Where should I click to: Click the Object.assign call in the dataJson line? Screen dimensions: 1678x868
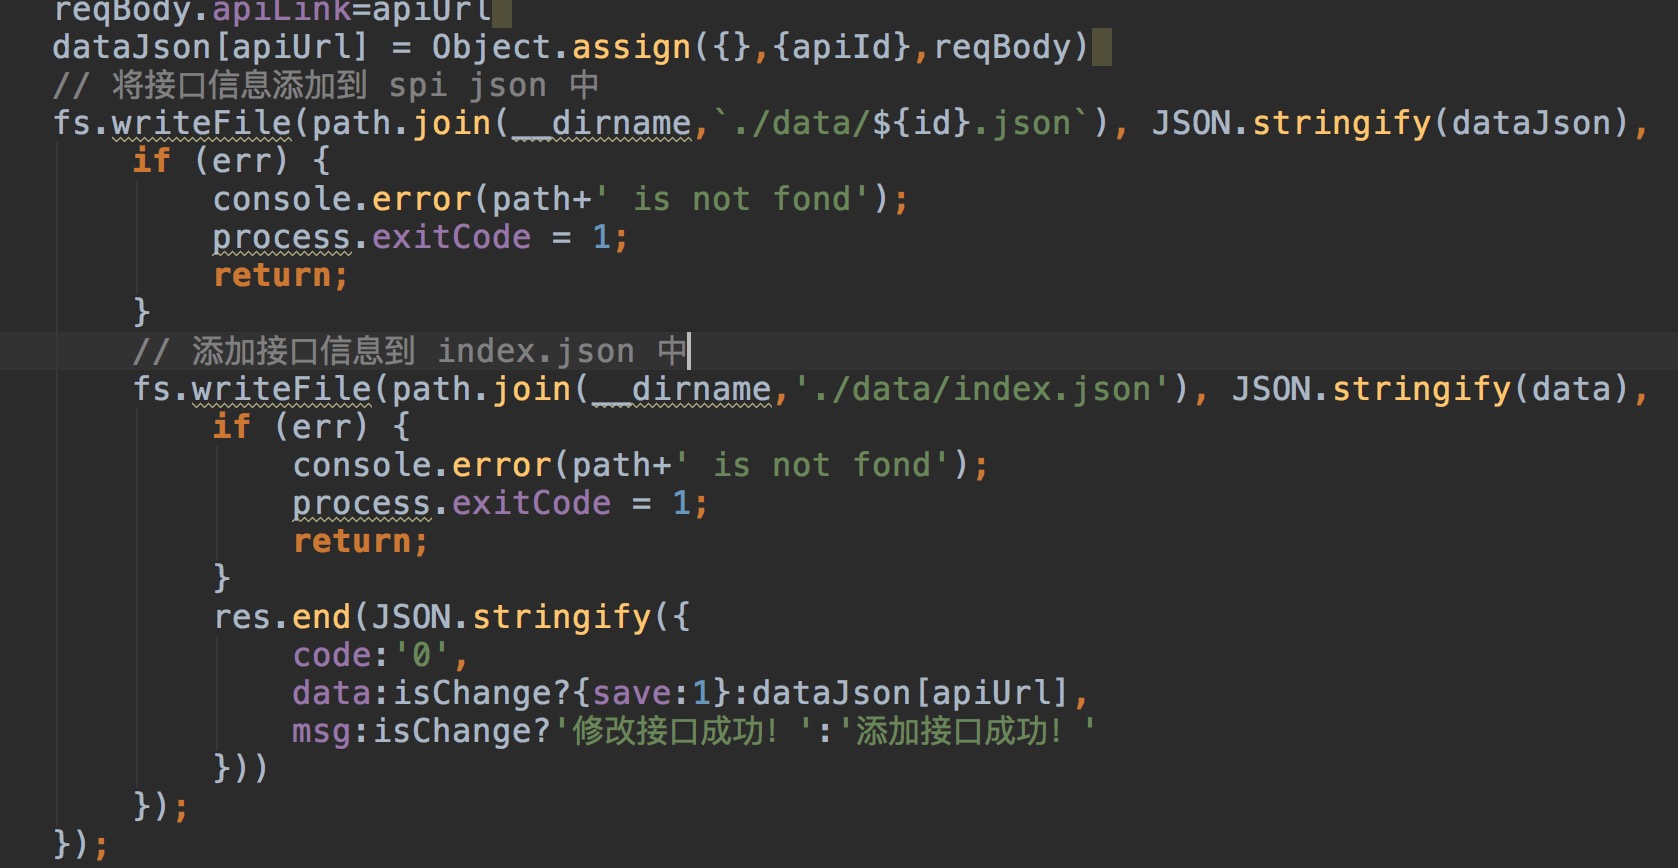pyautogui.click(x=561, y=47)
